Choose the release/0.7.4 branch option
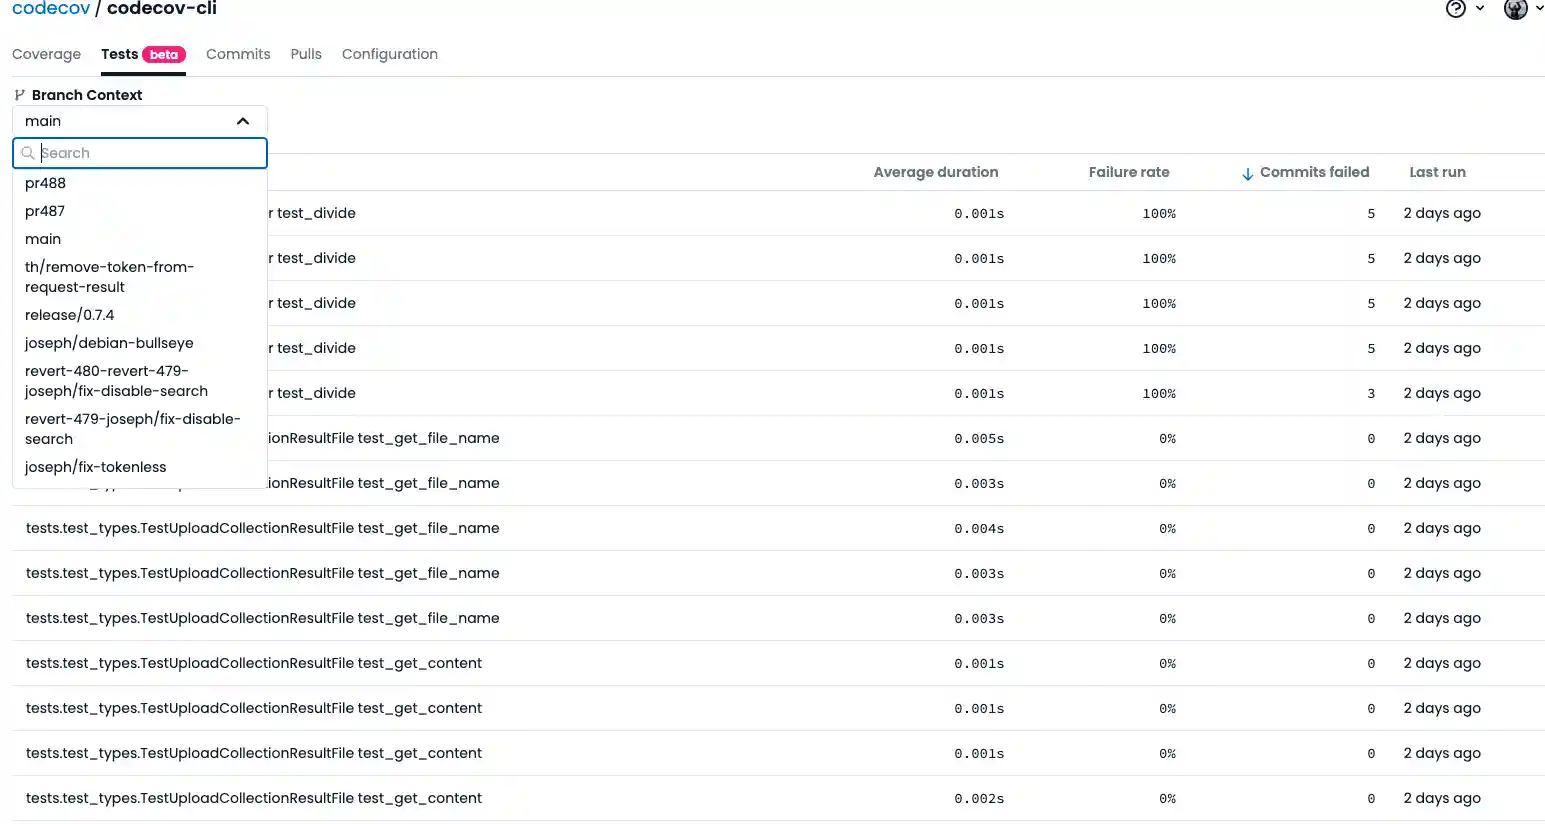Viewport: 1545px width, 824px height. pyautogui.click(x=69, y=315)
